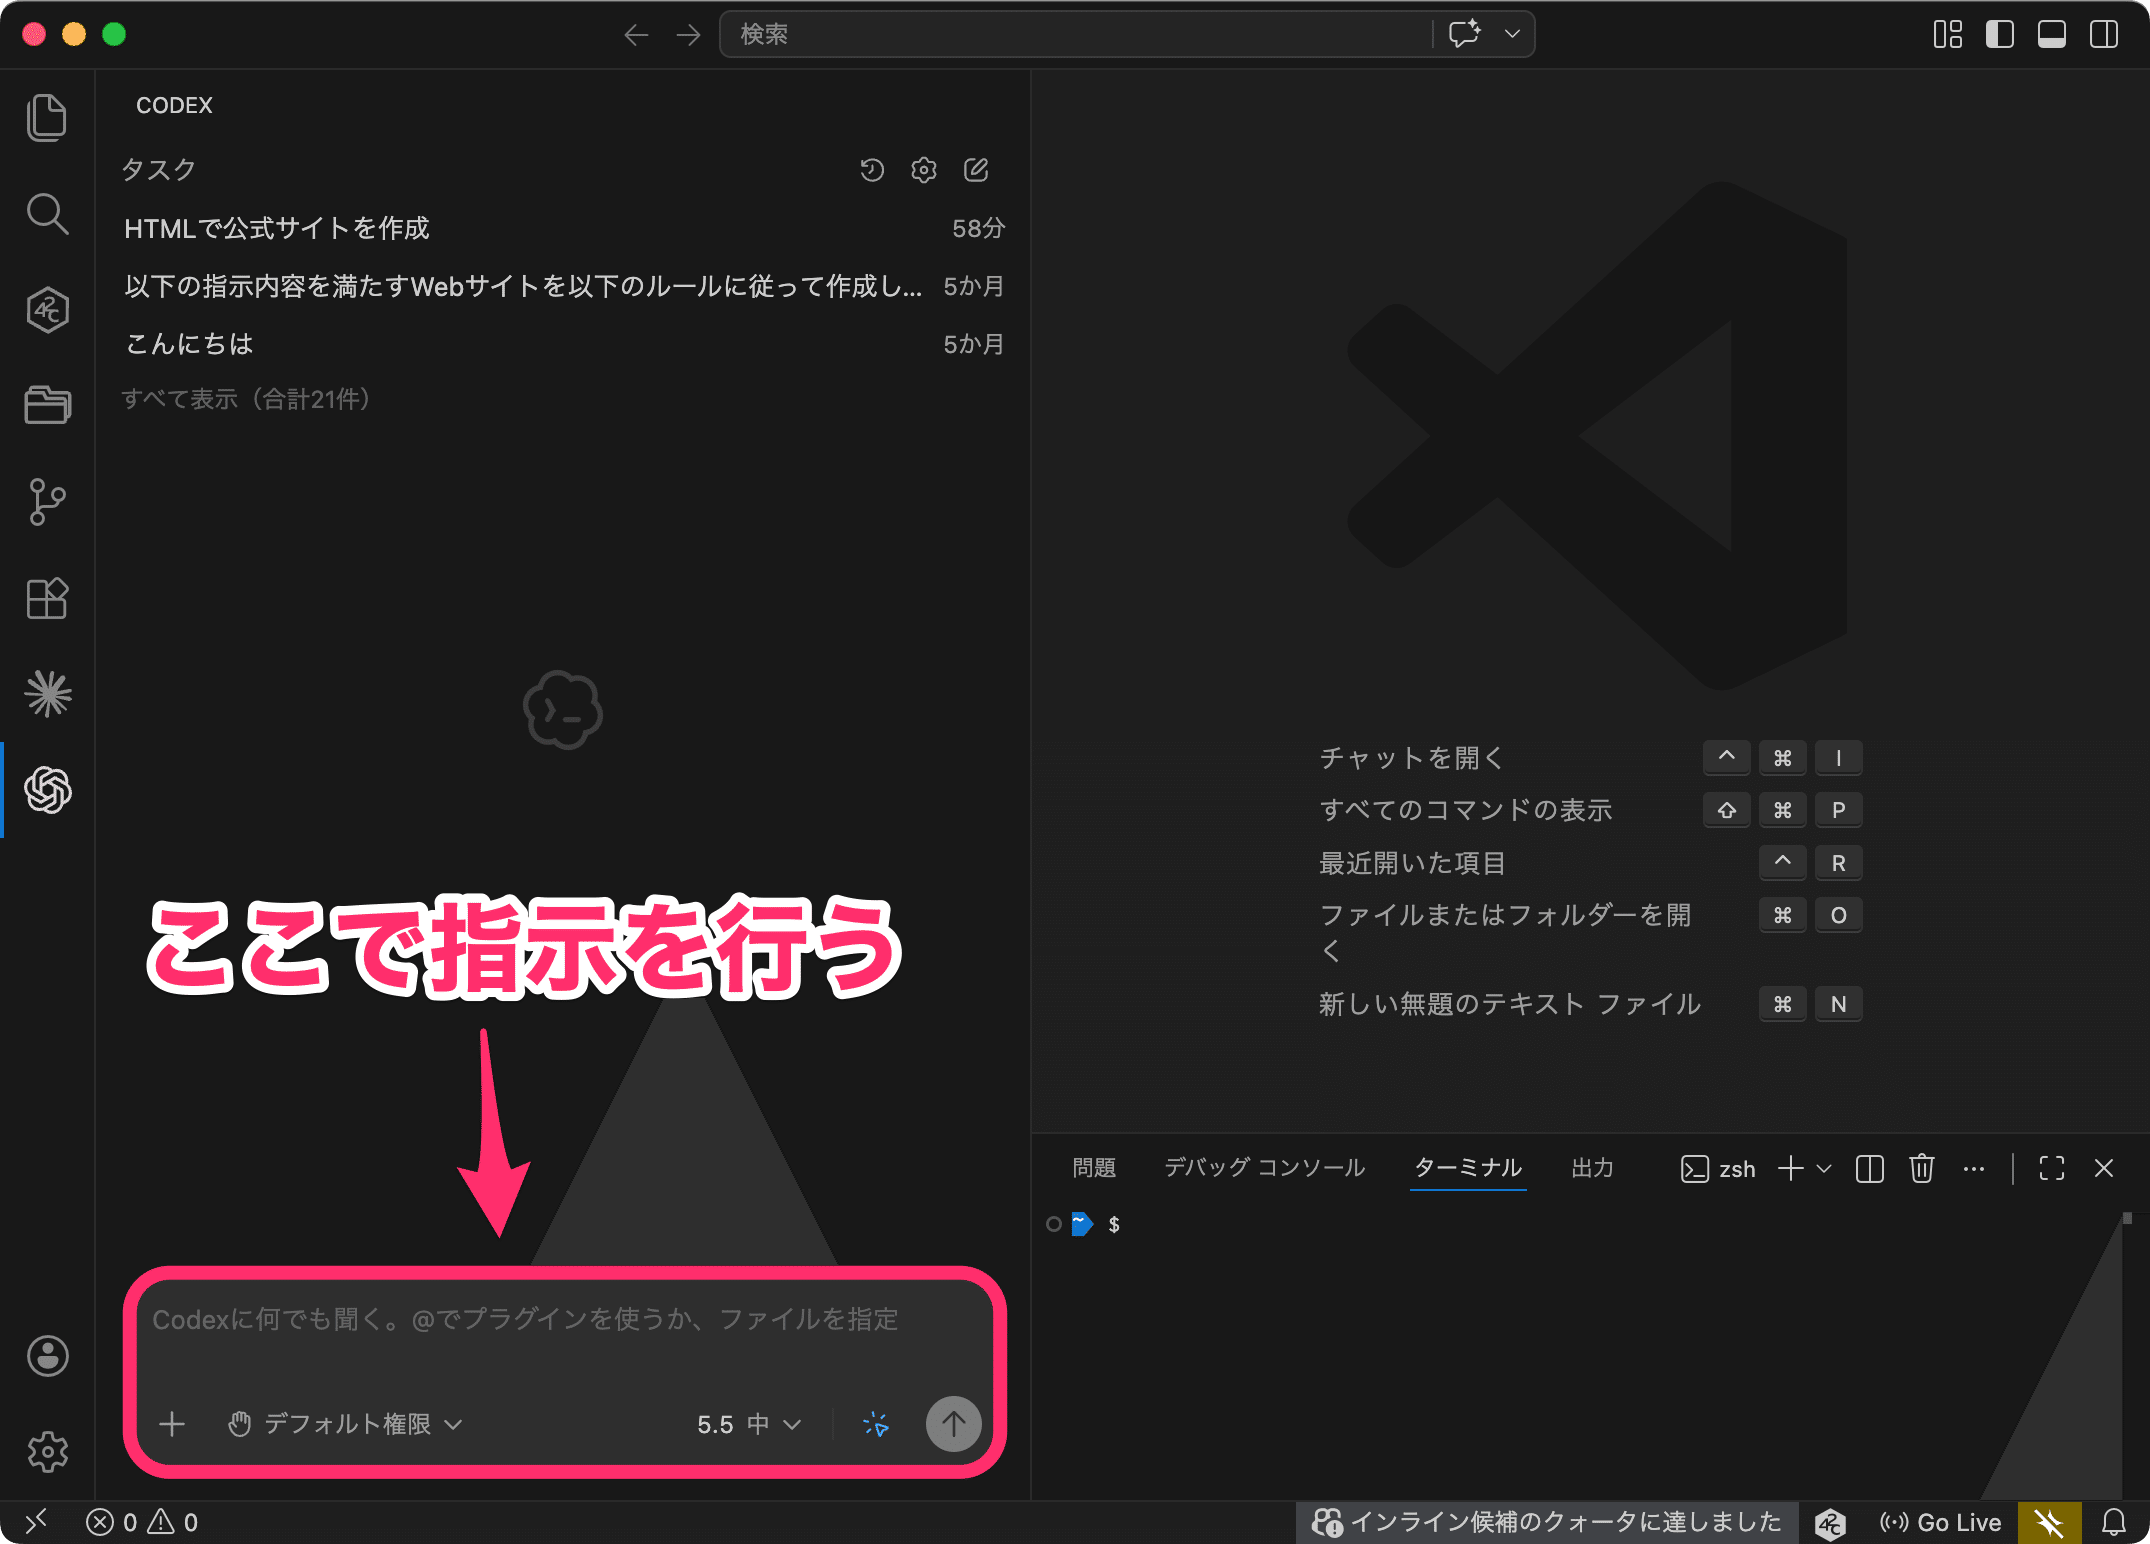Click the yellow crossed-out icon in status bar
This screenshot has height=1544, width=2150.
click(x=2050, y=1523)
